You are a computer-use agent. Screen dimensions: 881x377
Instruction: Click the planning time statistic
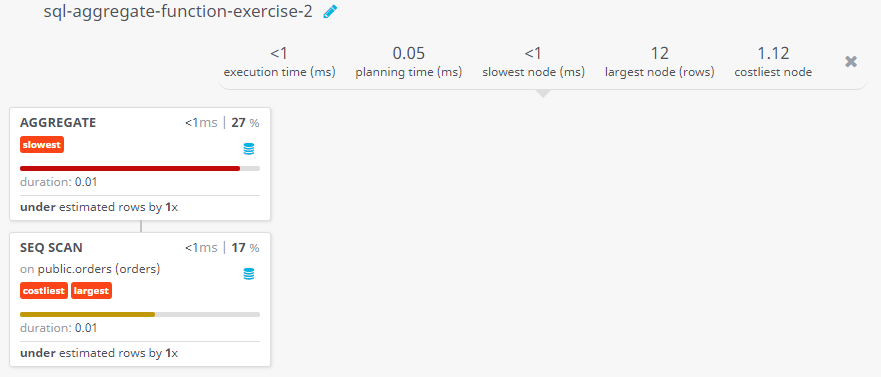coord(408,62)
